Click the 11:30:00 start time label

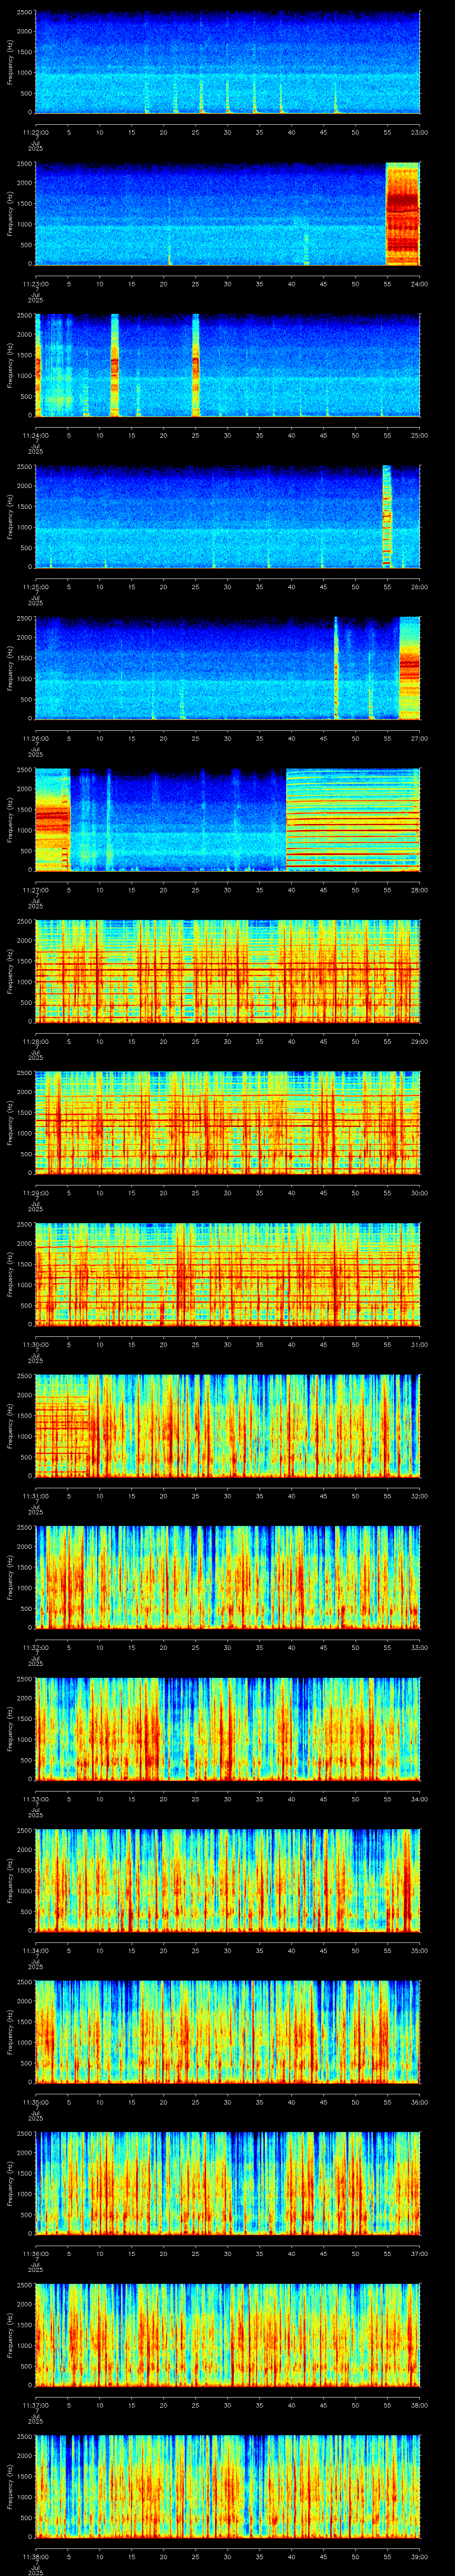click(35, 1344)
